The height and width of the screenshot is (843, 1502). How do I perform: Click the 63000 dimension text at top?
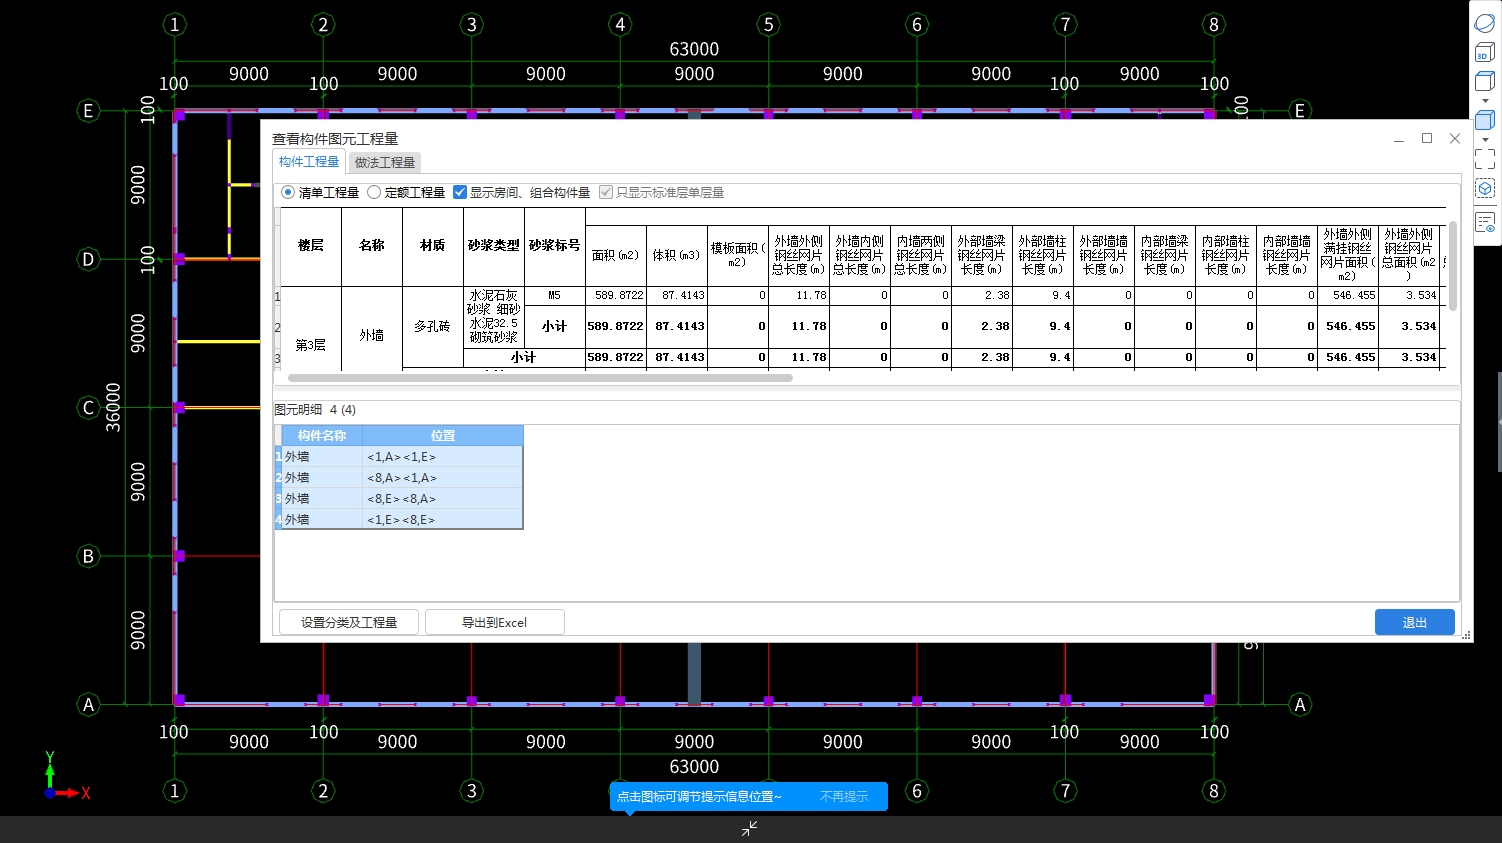click(x=694, y=49)
